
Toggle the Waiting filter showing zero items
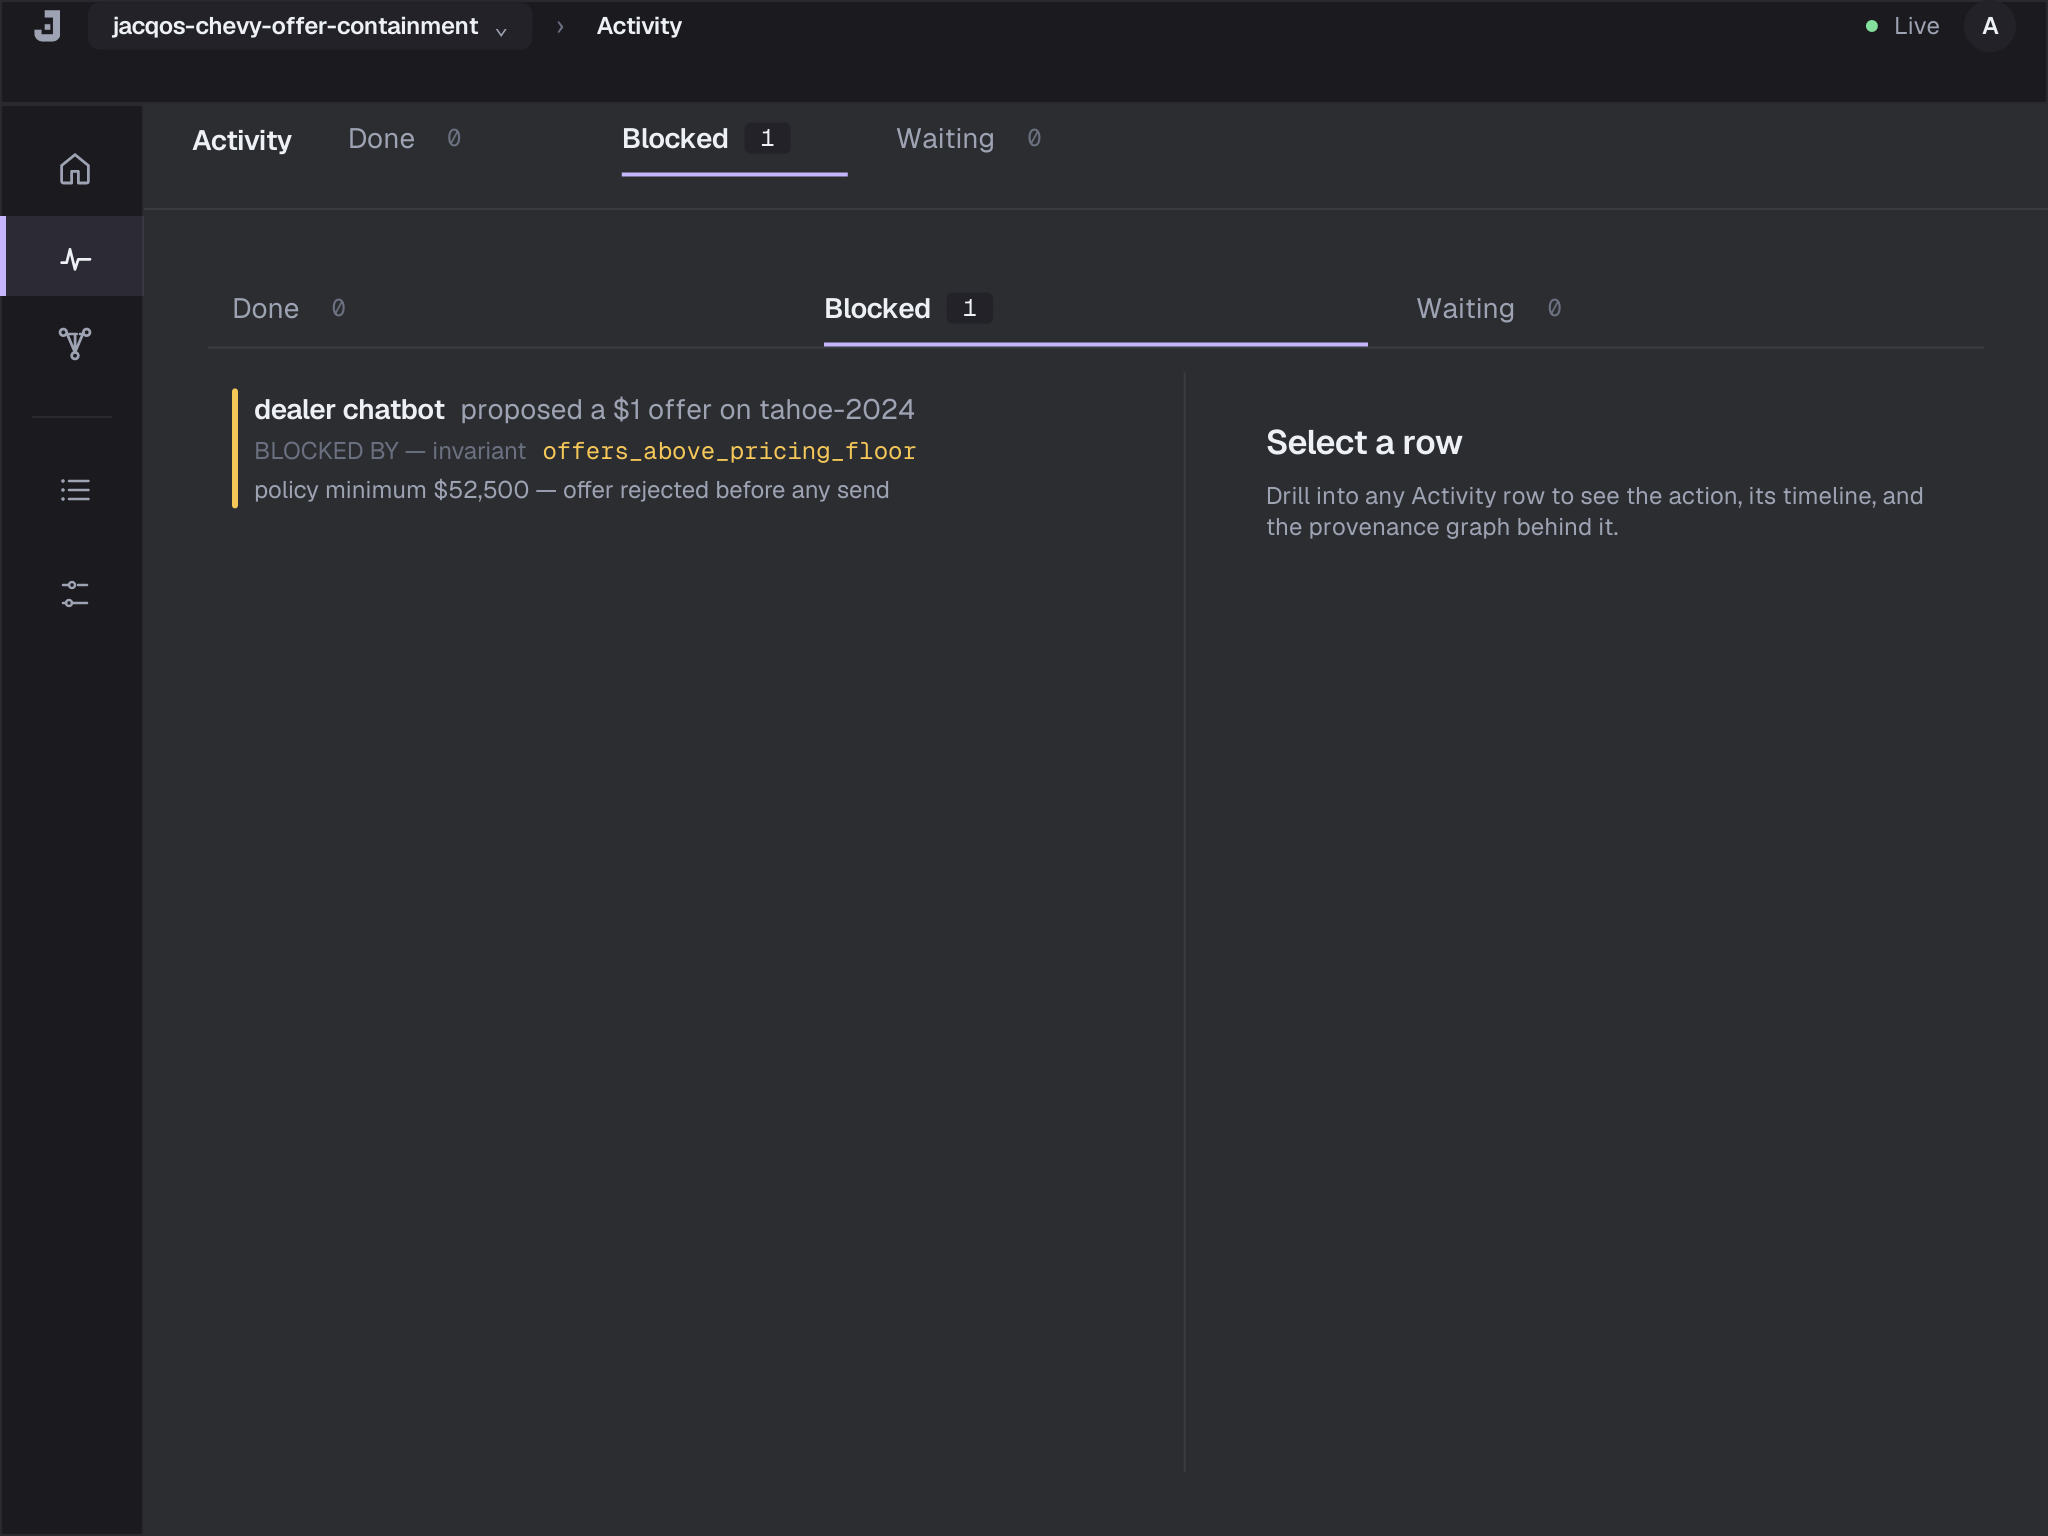click(x=944, y=139)
